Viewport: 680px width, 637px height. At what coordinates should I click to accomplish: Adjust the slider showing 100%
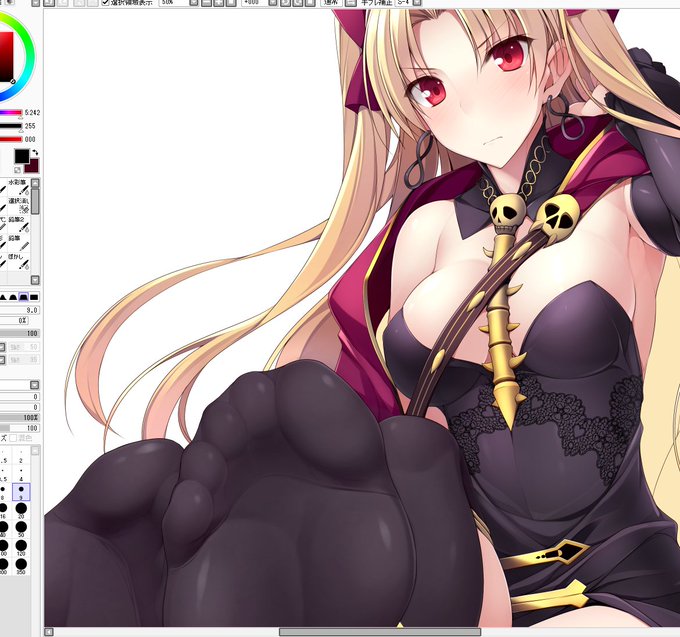pos(20,418)
